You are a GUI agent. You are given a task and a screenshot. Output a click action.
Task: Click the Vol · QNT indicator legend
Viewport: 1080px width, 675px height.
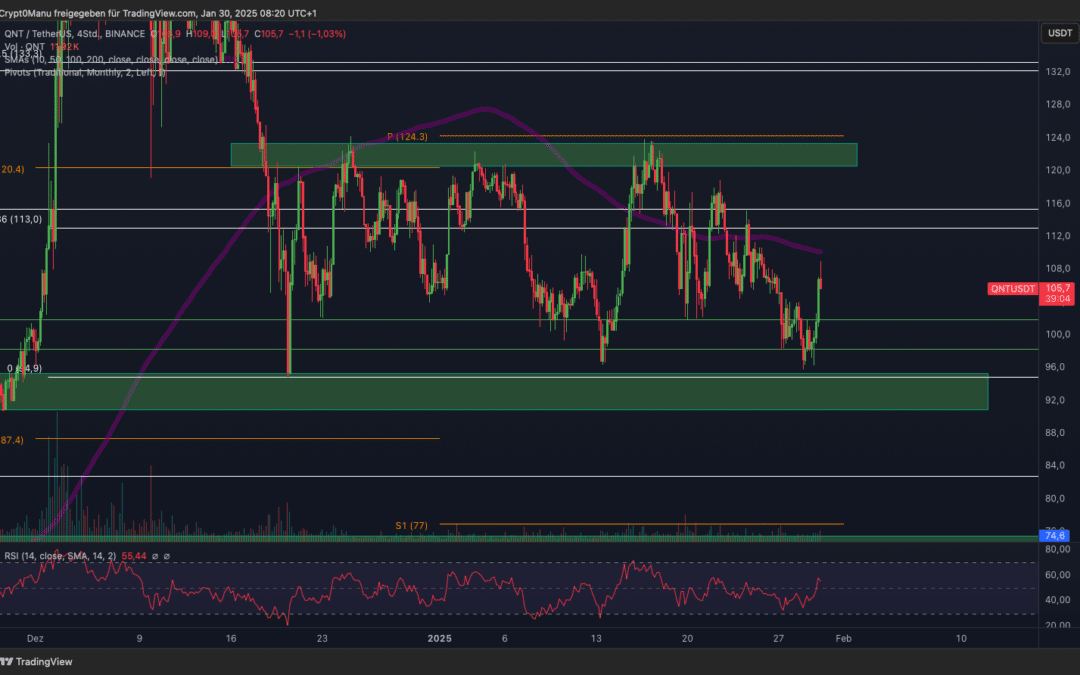coord(25,47)
